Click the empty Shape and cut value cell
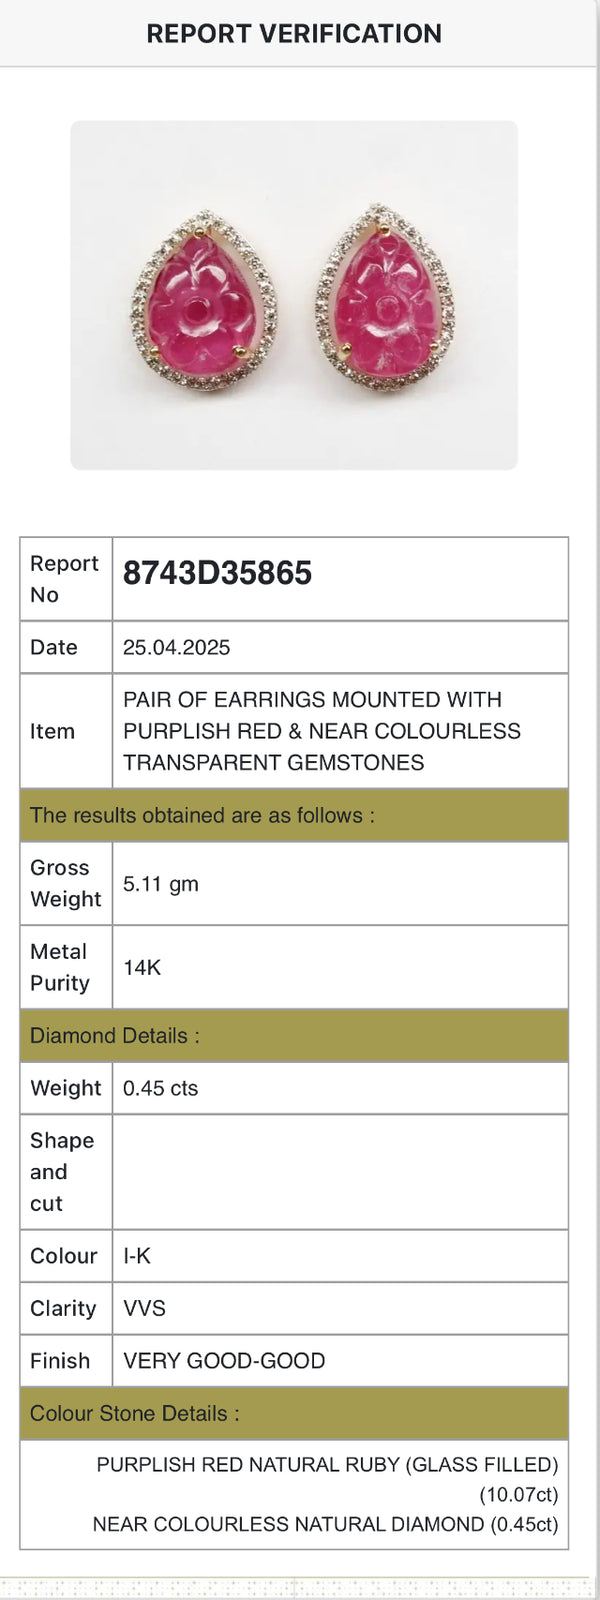The image size is (600, 1600). 340,1172
